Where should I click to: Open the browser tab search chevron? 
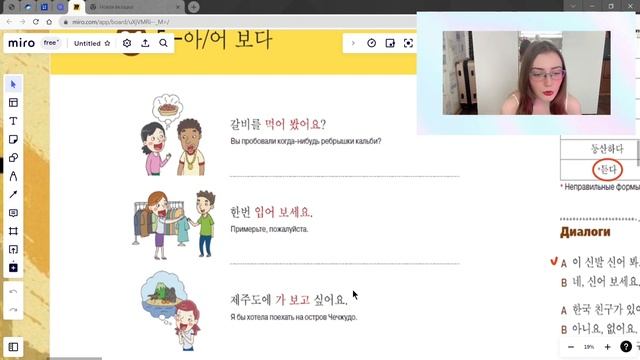[x=573, y=6]
